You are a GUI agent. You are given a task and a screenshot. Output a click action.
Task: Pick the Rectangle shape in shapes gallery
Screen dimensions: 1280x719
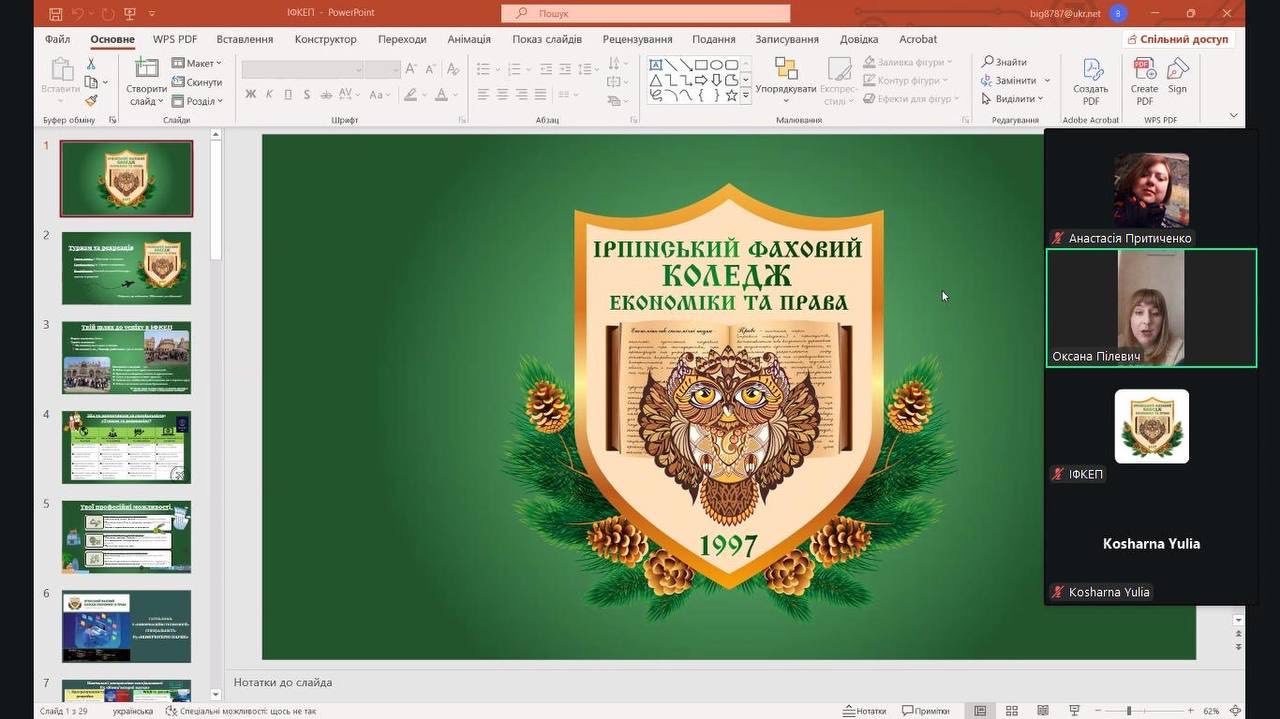(x=701, y=64)
